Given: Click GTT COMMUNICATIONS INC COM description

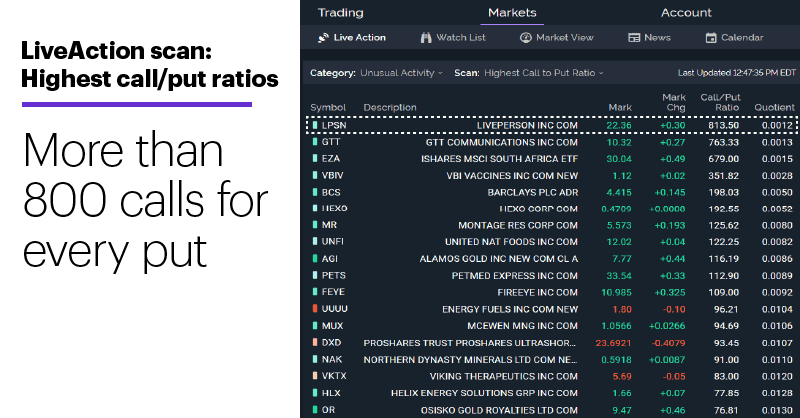Looking at the screenshot, I should coord(502,142).
